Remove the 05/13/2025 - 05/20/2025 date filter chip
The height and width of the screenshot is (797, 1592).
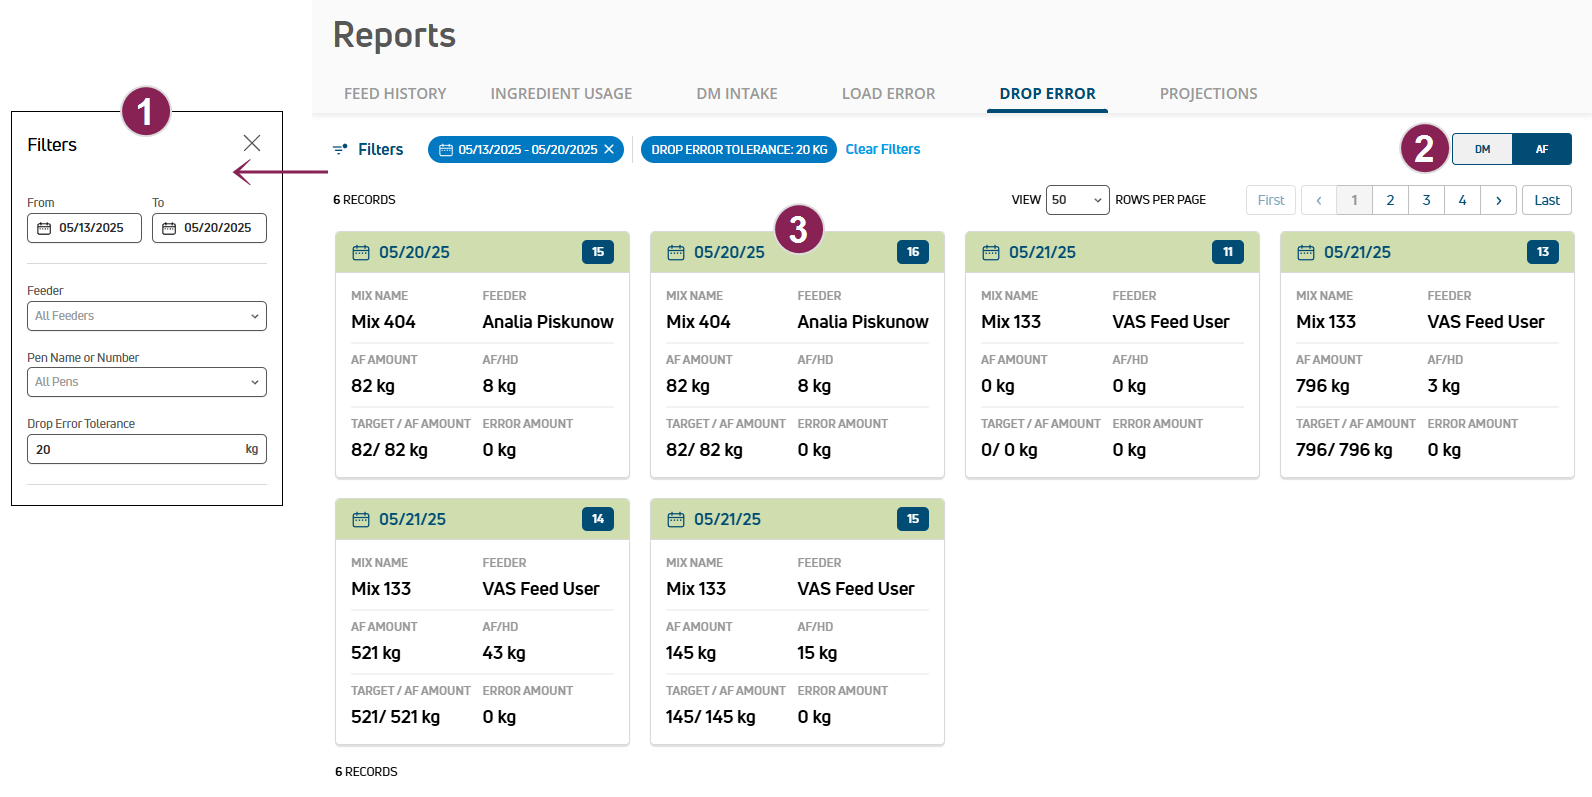pyautogui.click(x=609, y=149)
